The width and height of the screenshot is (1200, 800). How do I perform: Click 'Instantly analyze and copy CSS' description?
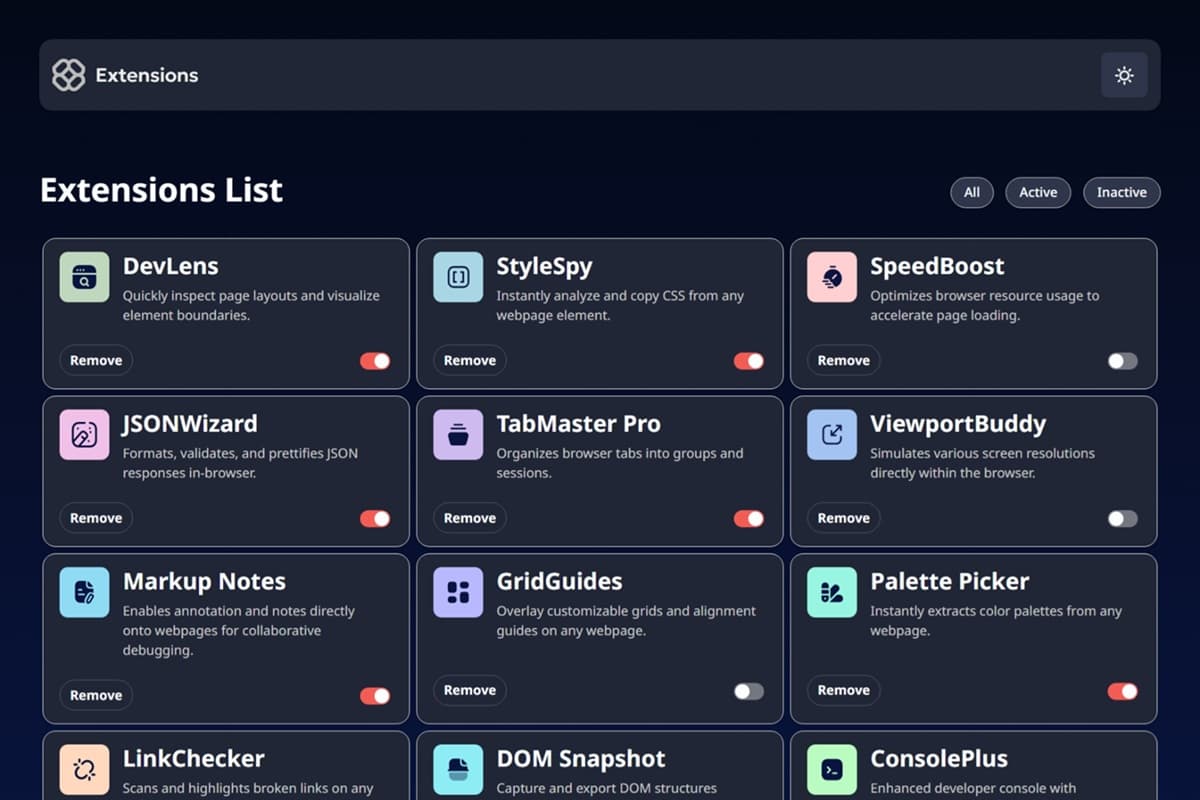click(620, 305)
